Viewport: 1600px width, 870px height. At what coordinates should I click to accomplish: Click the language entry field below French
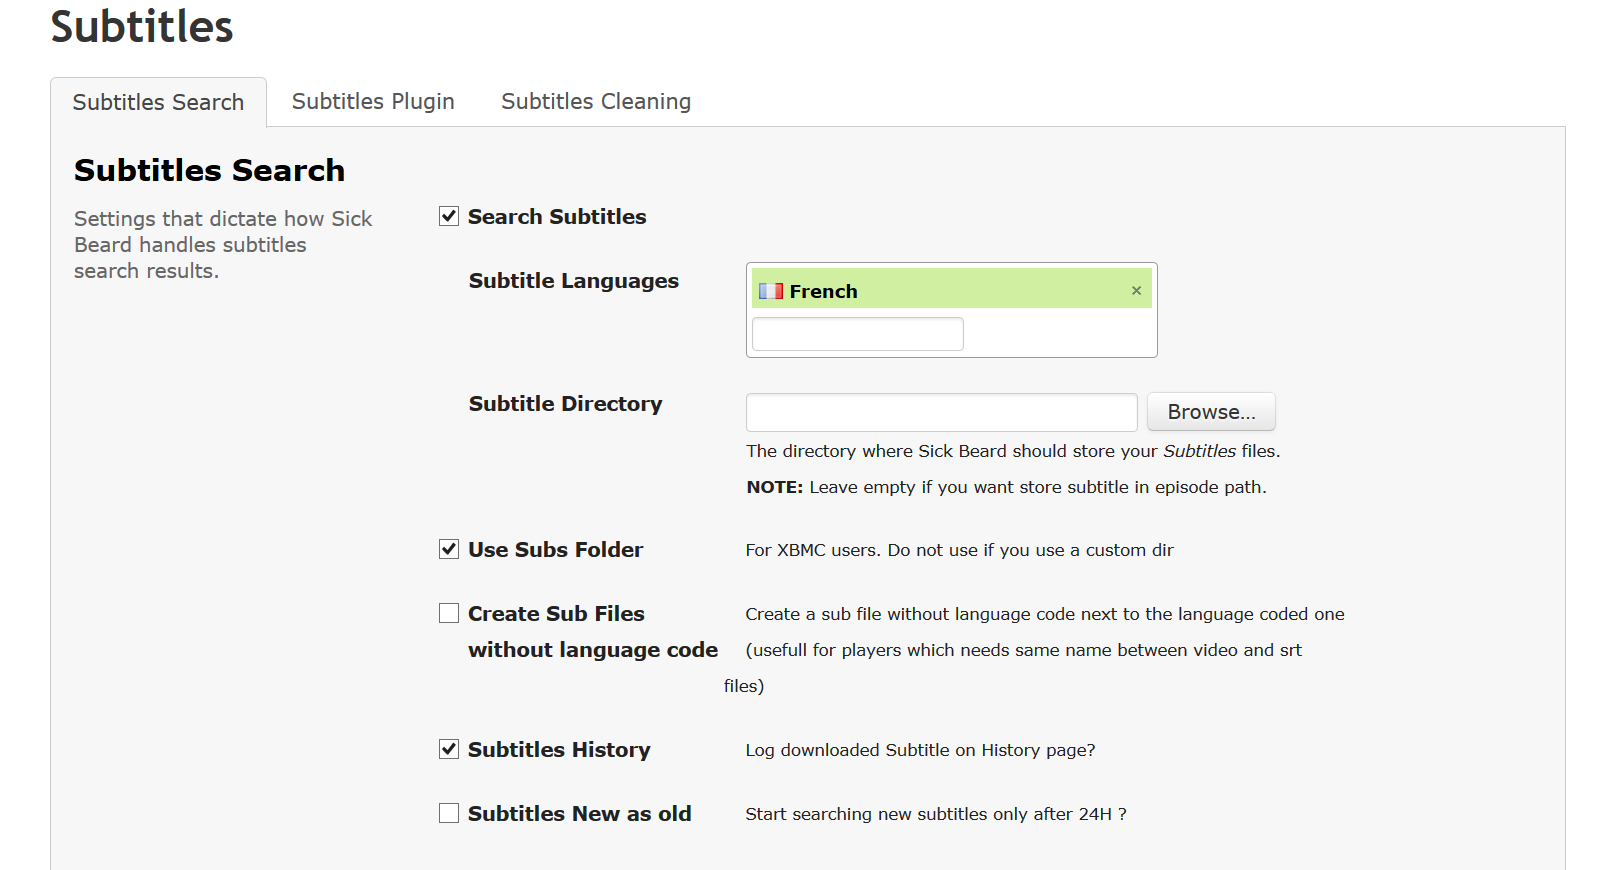pos(857,334)
